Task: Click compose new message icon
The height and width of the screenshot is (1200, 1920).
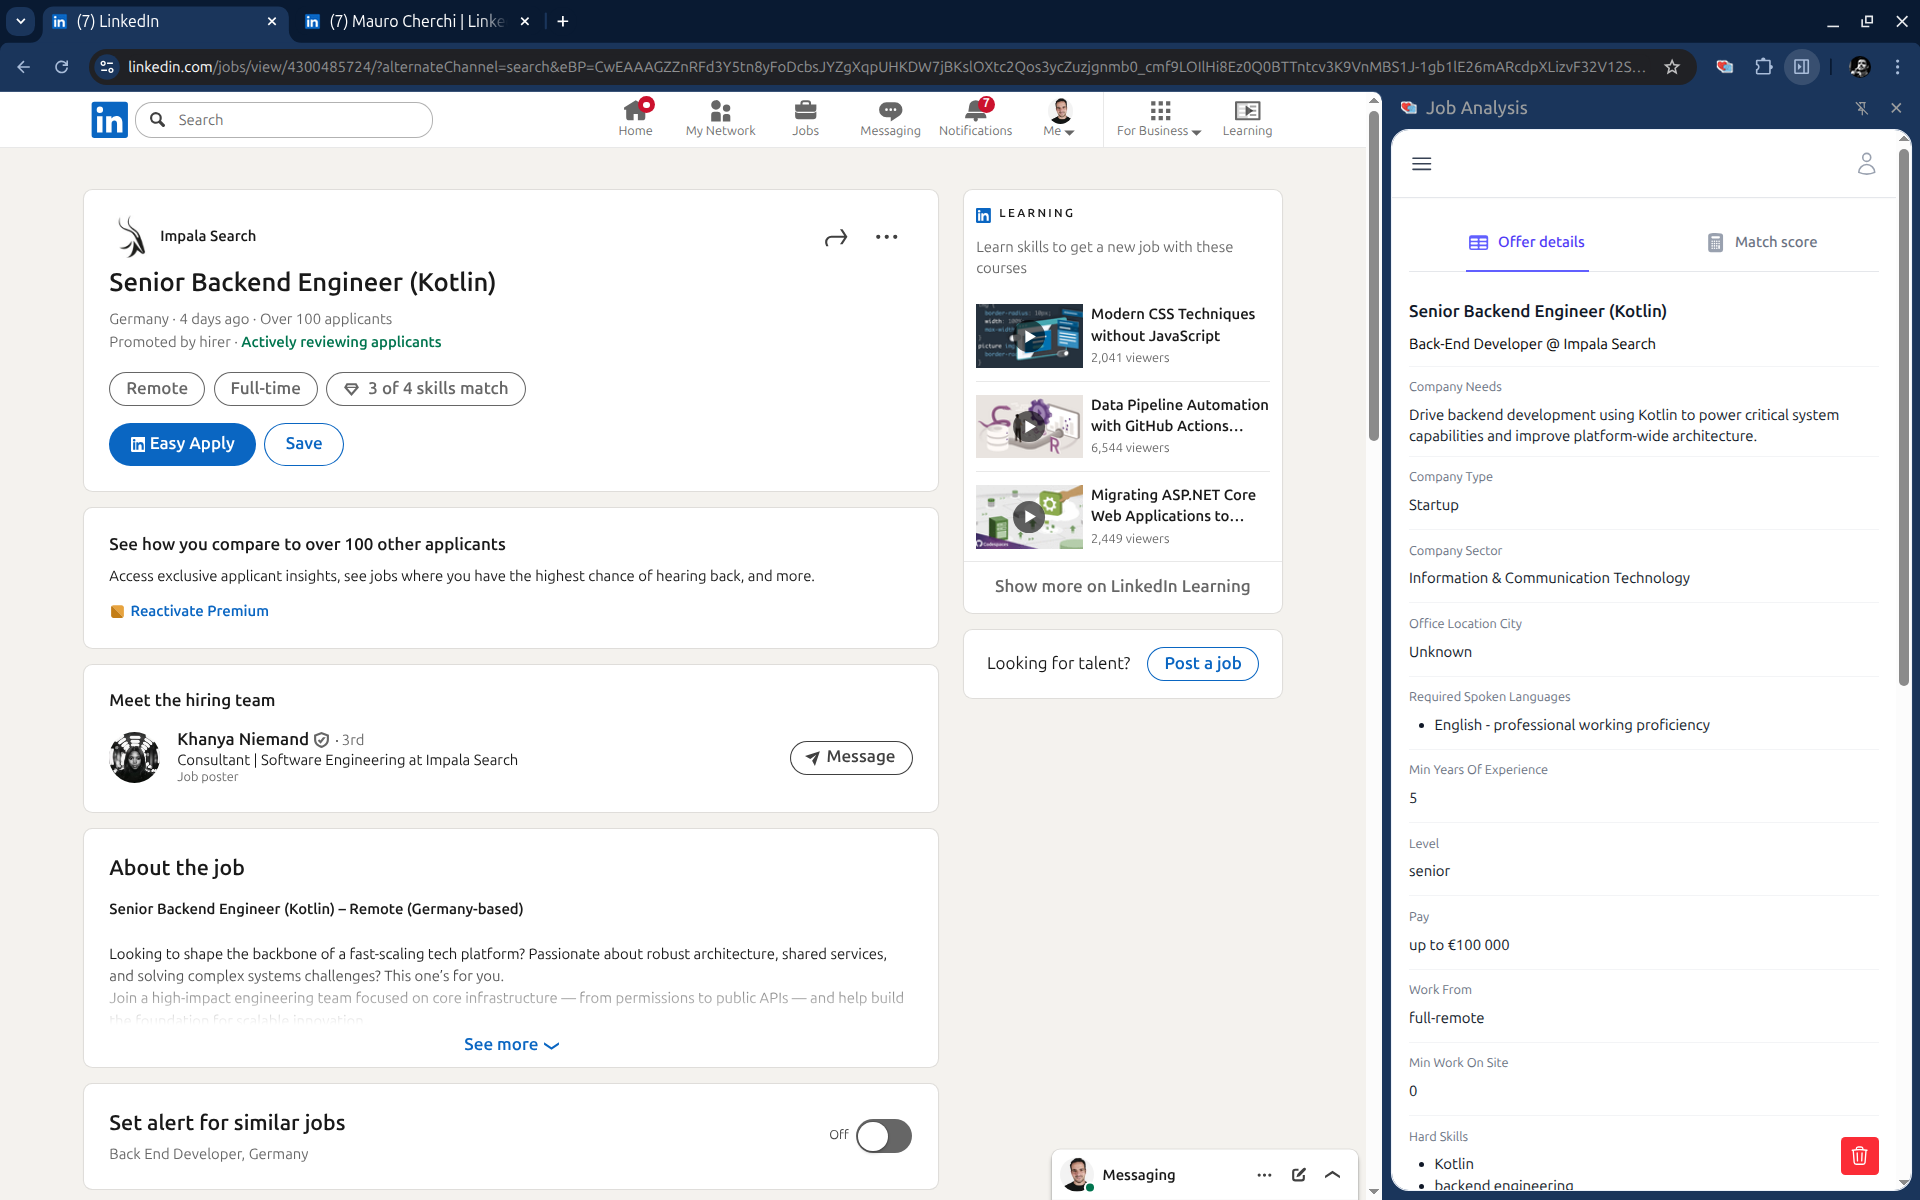Action: coord(1298,1175)
